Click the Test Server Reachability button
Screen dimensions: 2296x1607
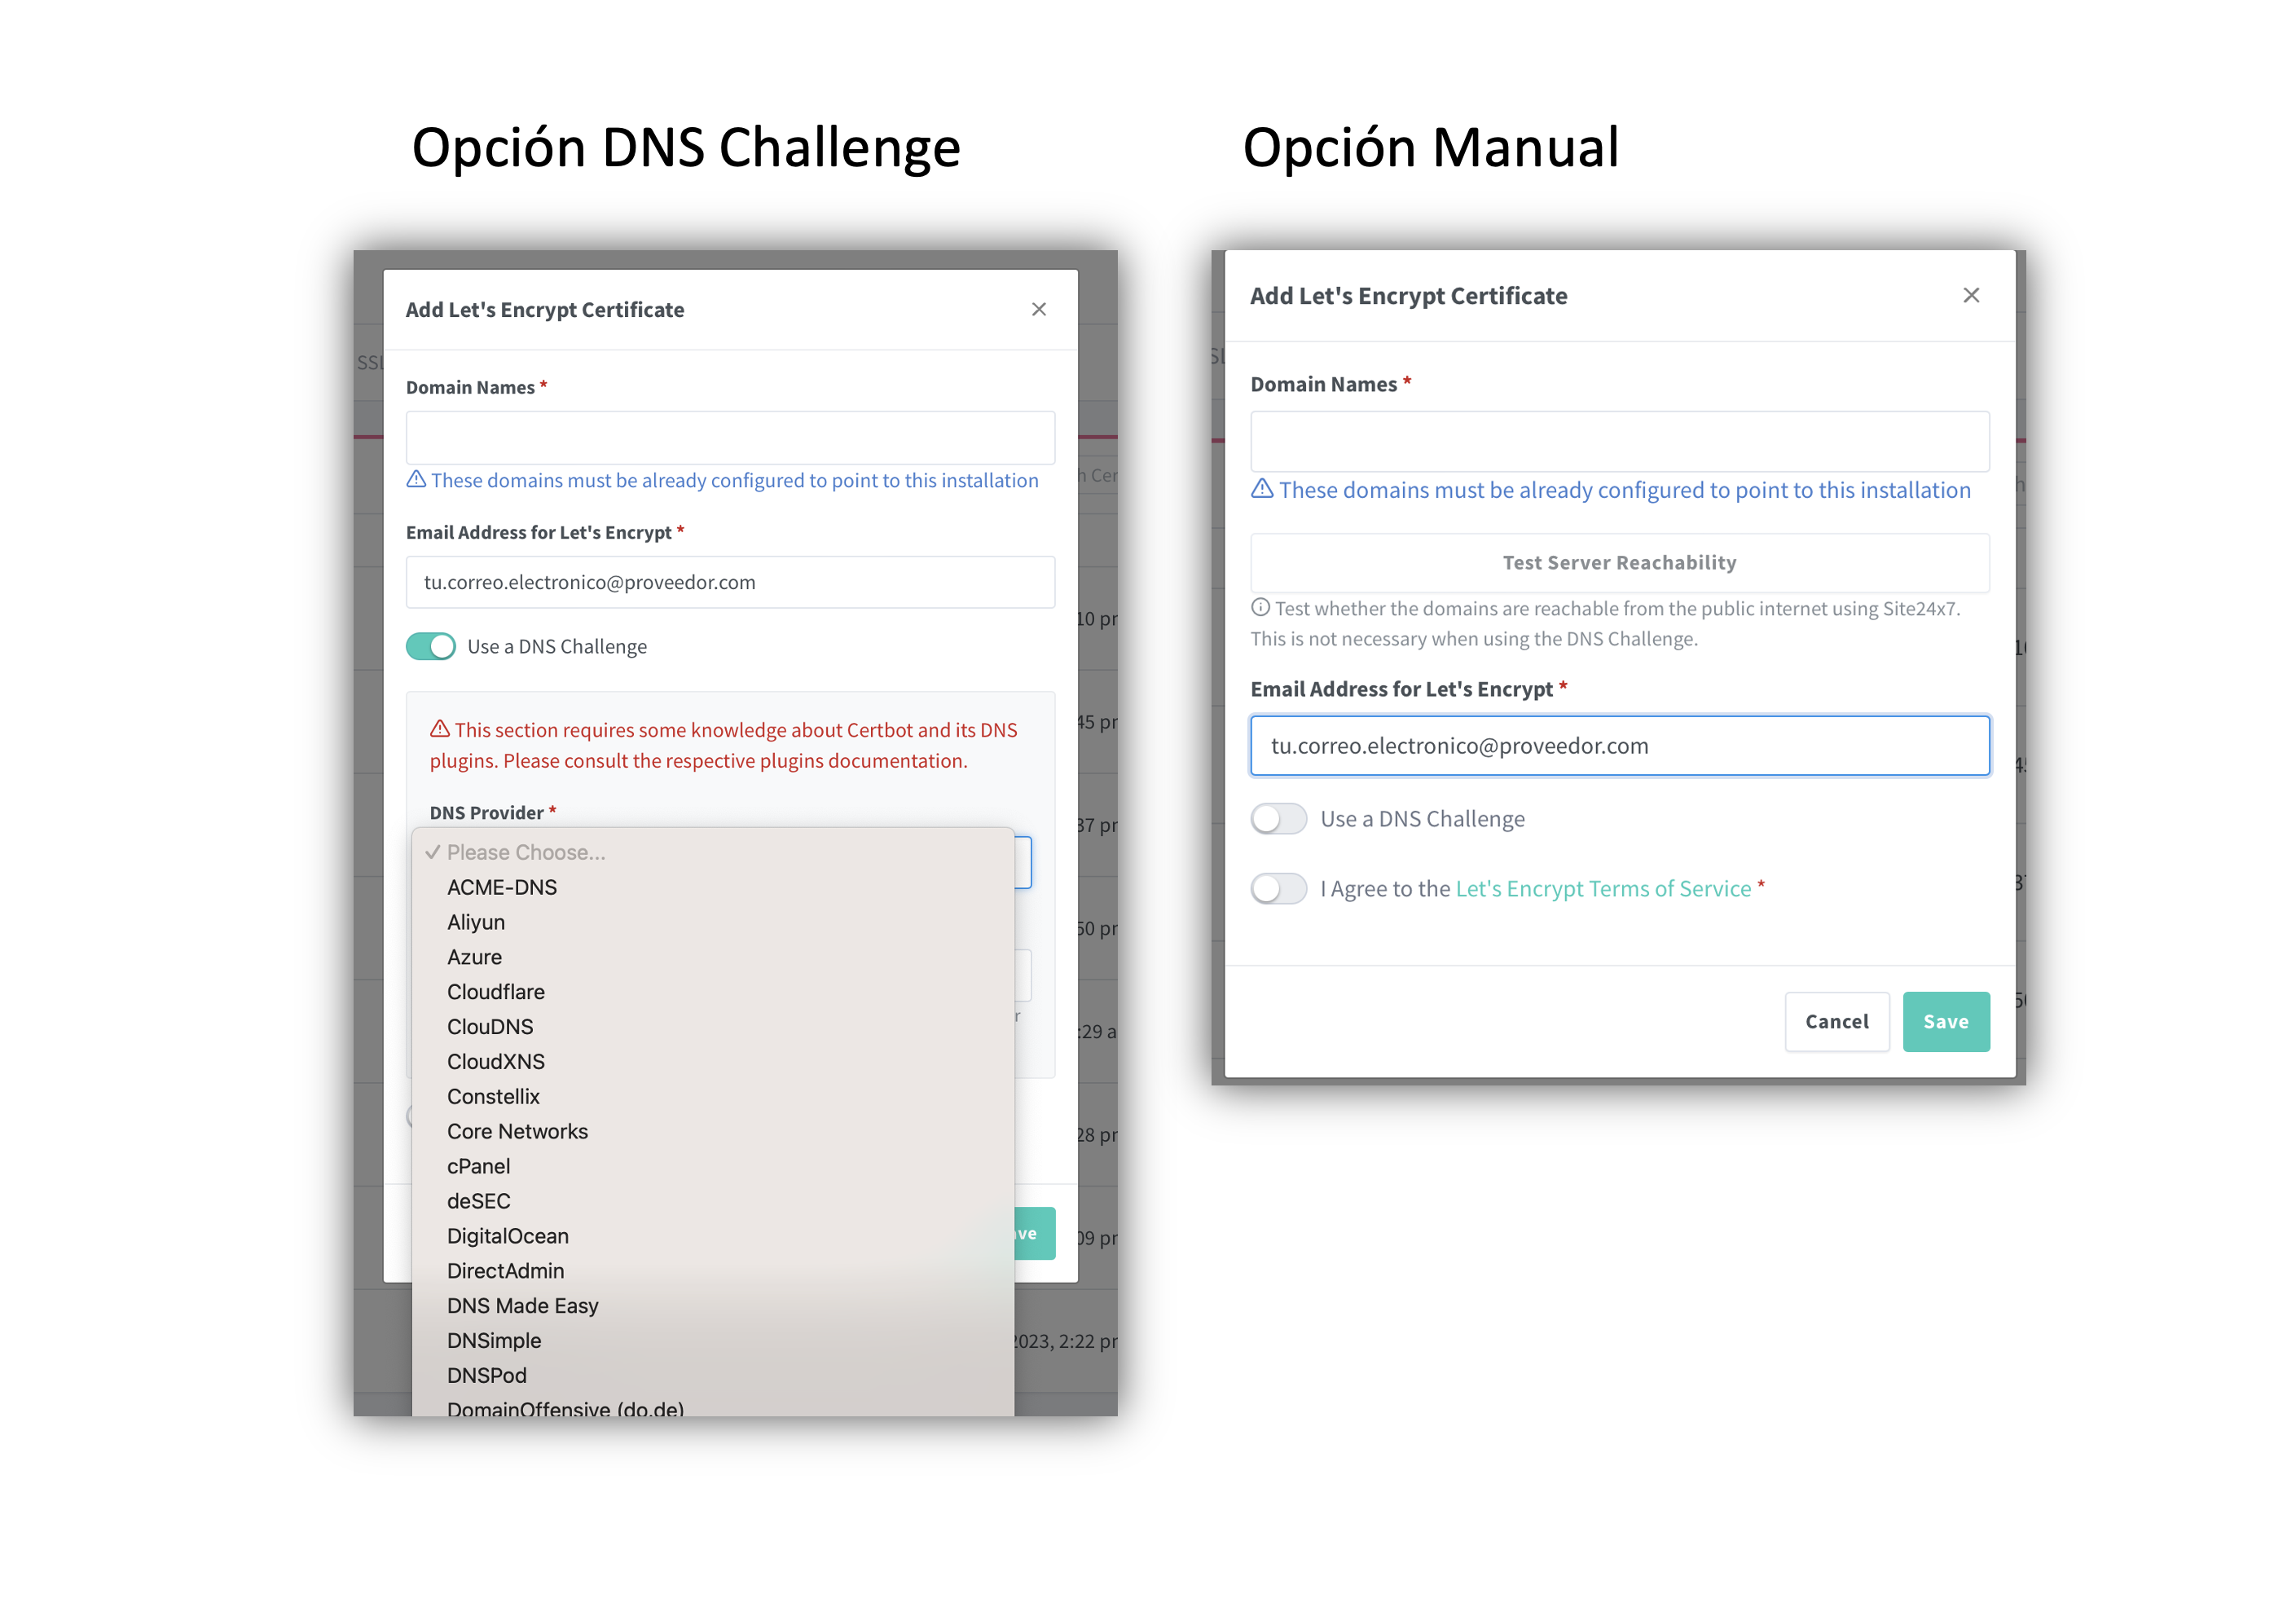[1619, 563]
